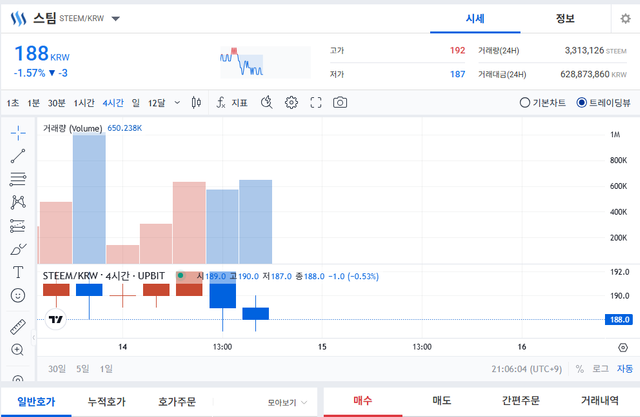Screen dimensions: 640x417
Task: Set chart interval to 12달
Action: point(157,103)
